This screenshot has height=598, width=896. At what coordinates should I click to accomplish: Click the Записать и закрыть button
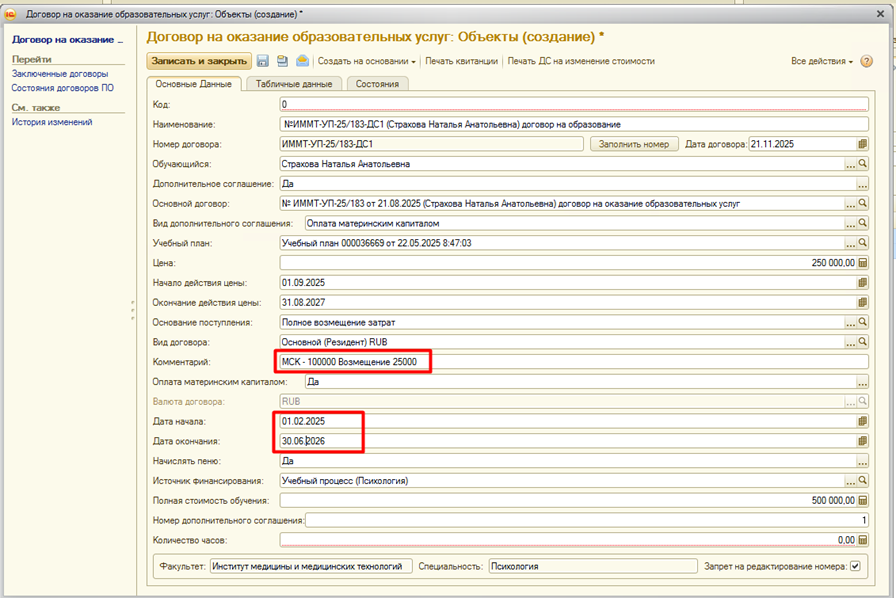pyautogui.click(x=199, y=61)
